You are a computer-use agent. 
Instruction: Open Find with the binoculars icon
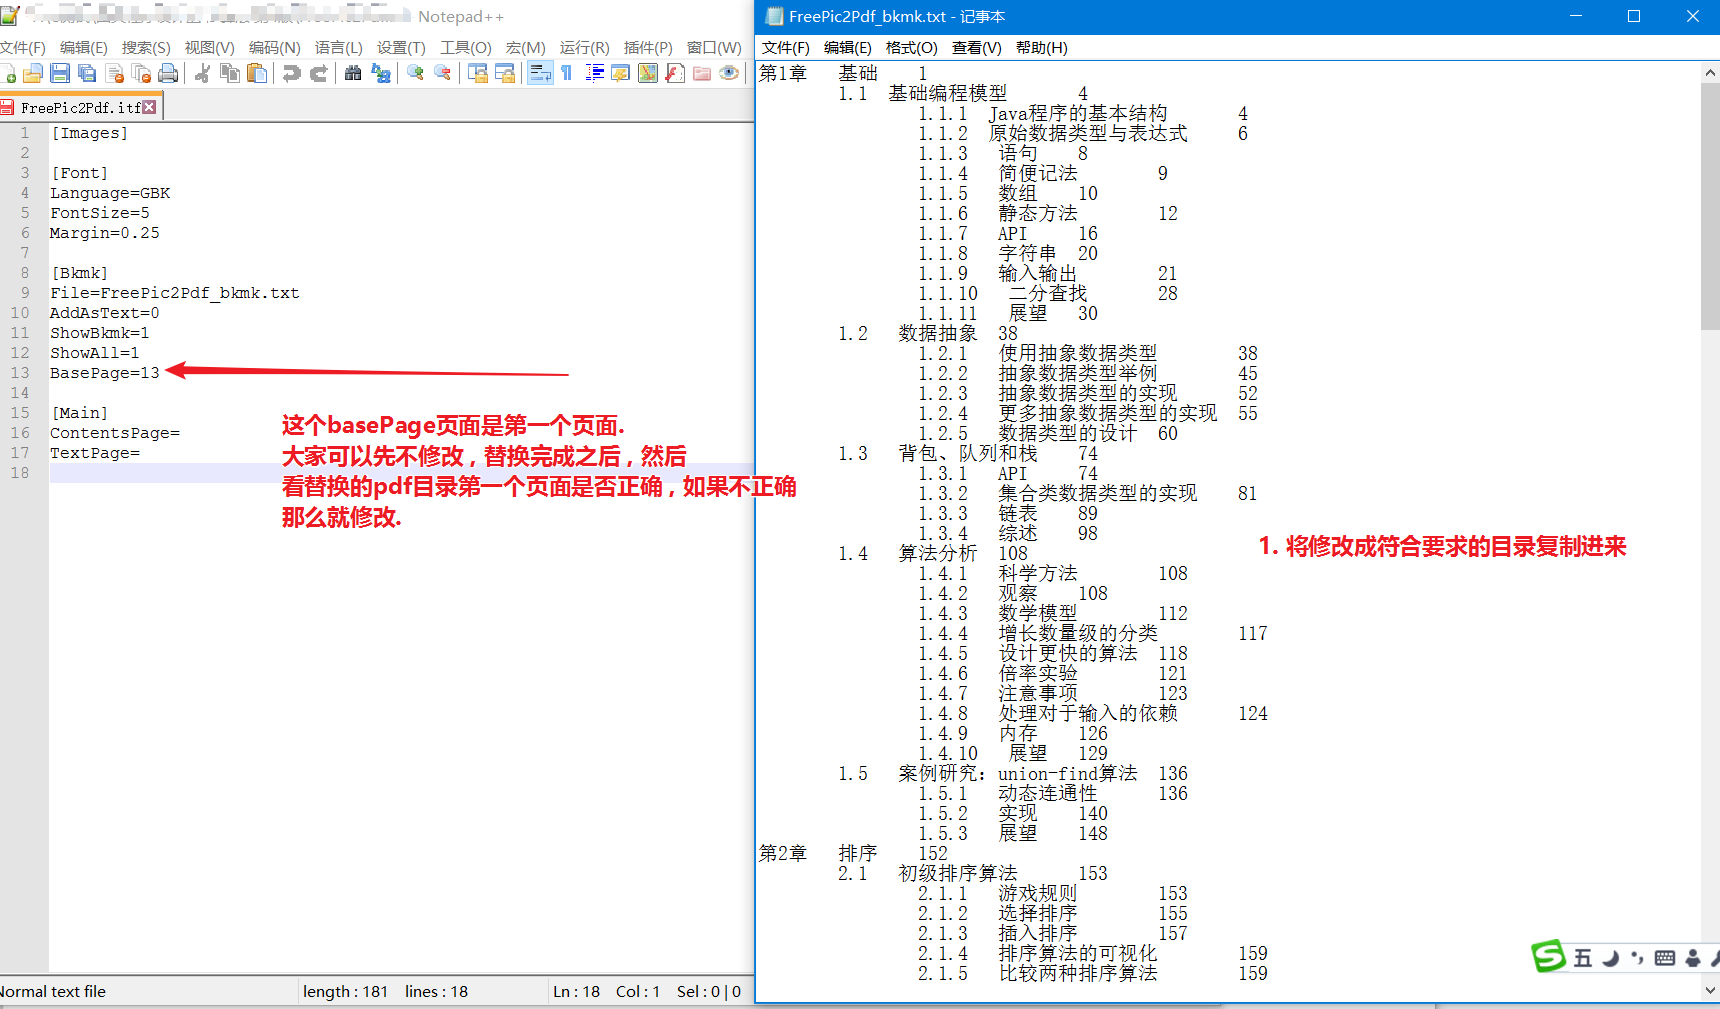pyautogui.click(x=353, y=73)
